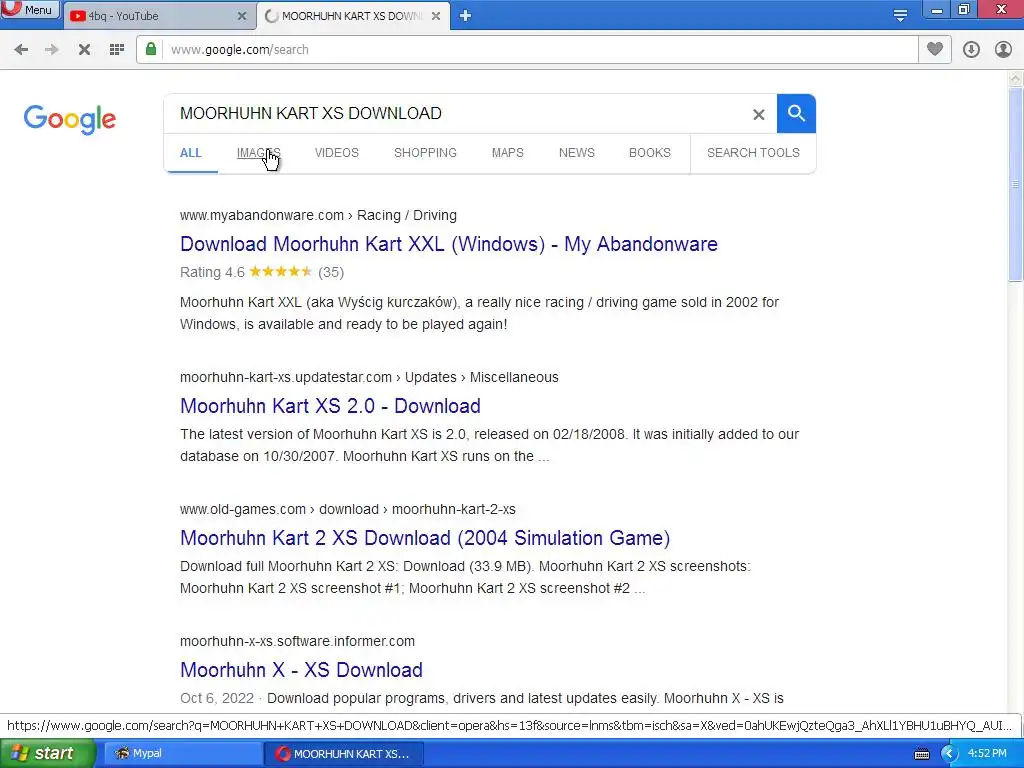This screenshot has height=768, width=1024.
Task: Click the 4:52 PM clock
Action: pos(987,754)
